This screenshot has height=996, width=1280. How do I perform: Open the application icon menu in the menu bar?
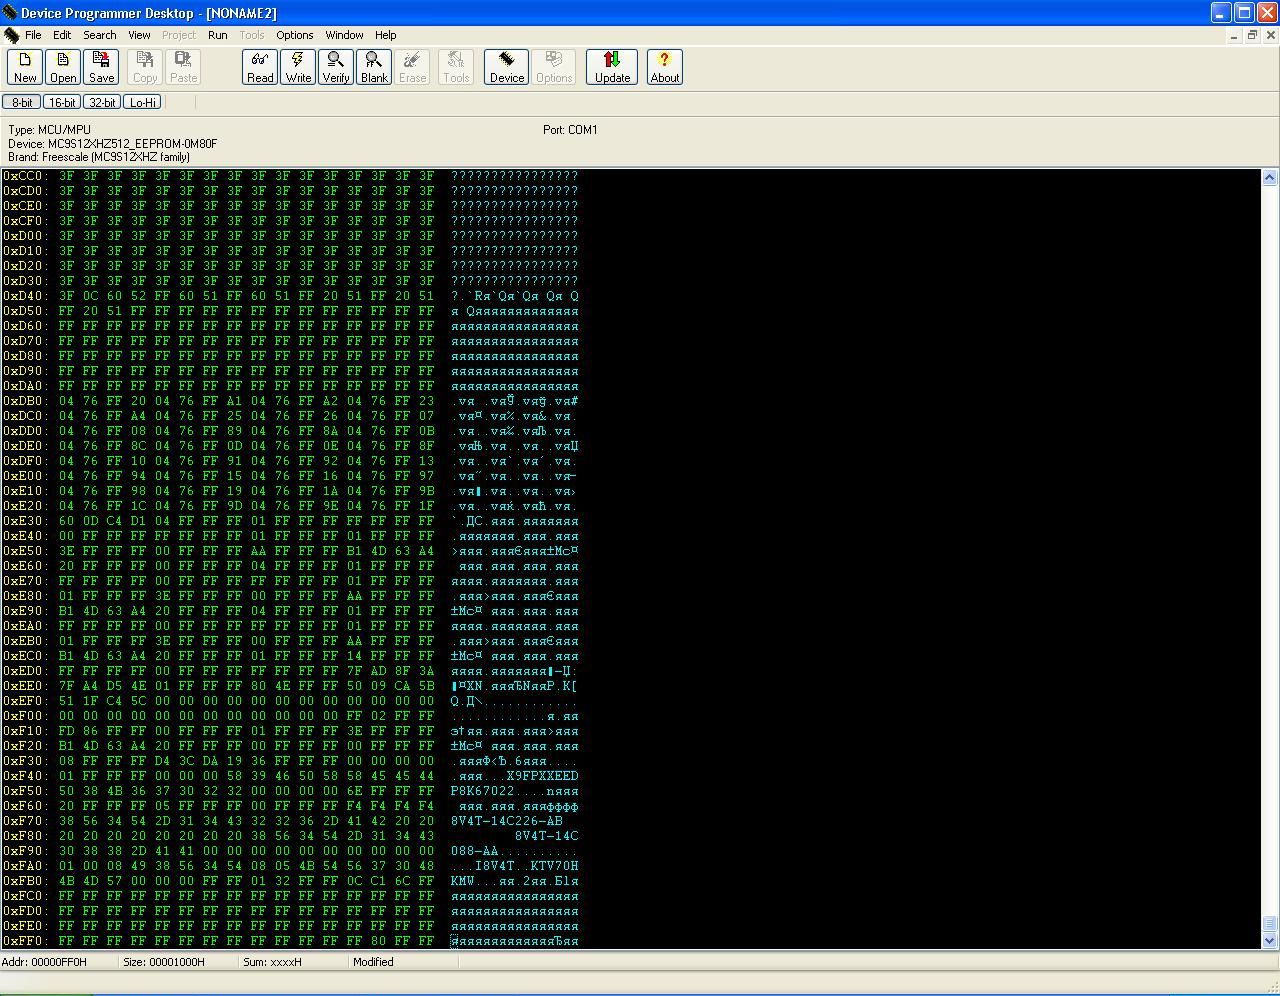click(x=11, y=35)
